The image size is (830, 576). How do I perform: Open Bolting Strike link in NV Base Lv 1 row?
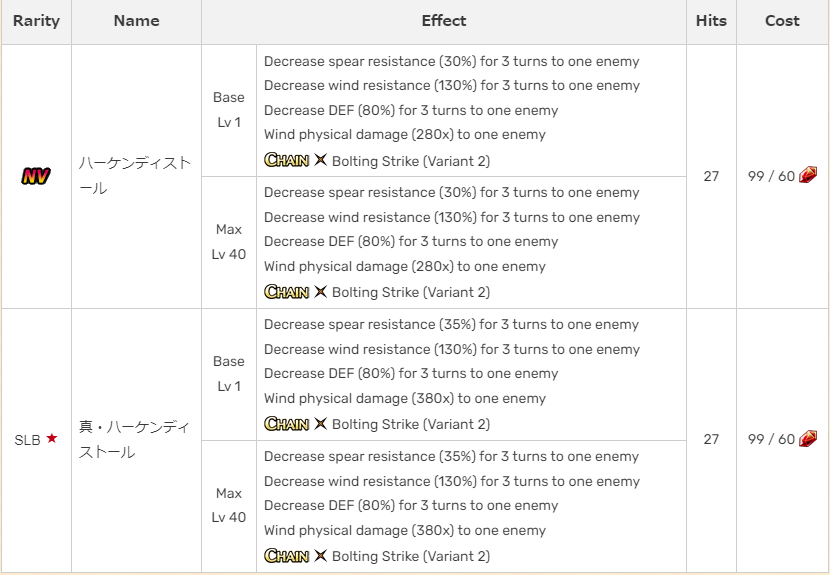pos(410,161)
